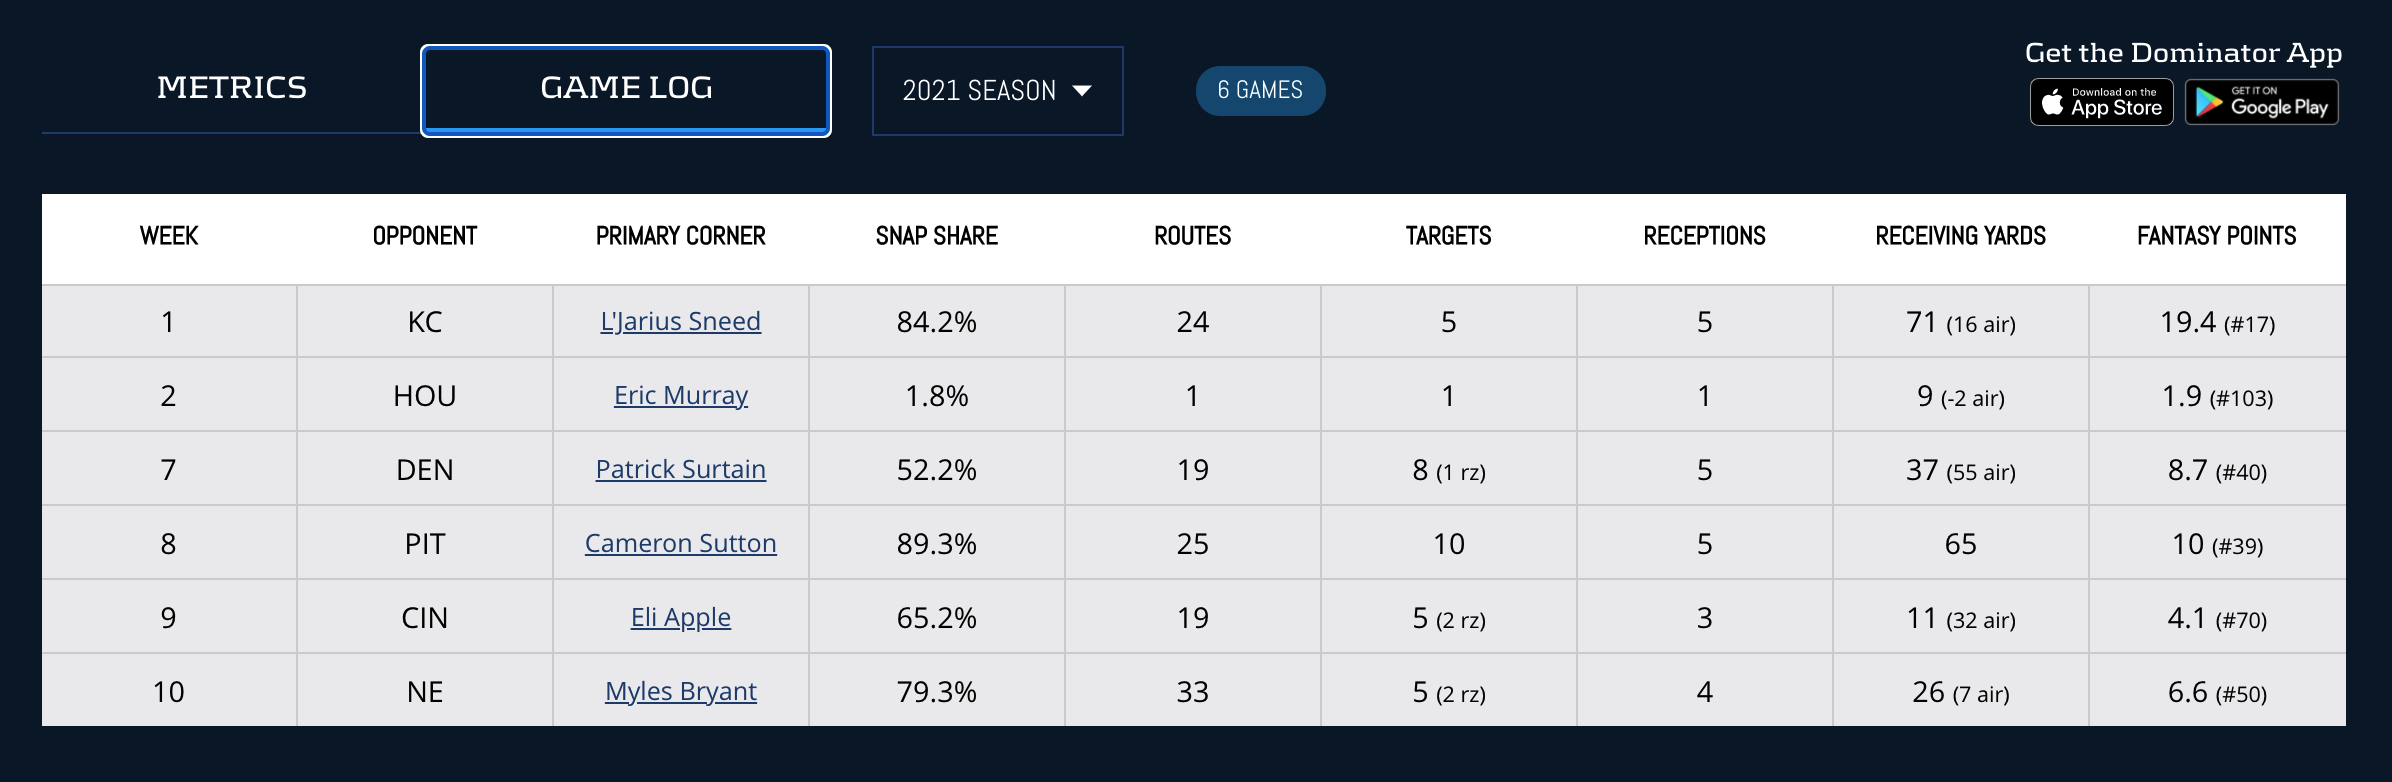Open Myles Bryant player link

click(680, 692)
